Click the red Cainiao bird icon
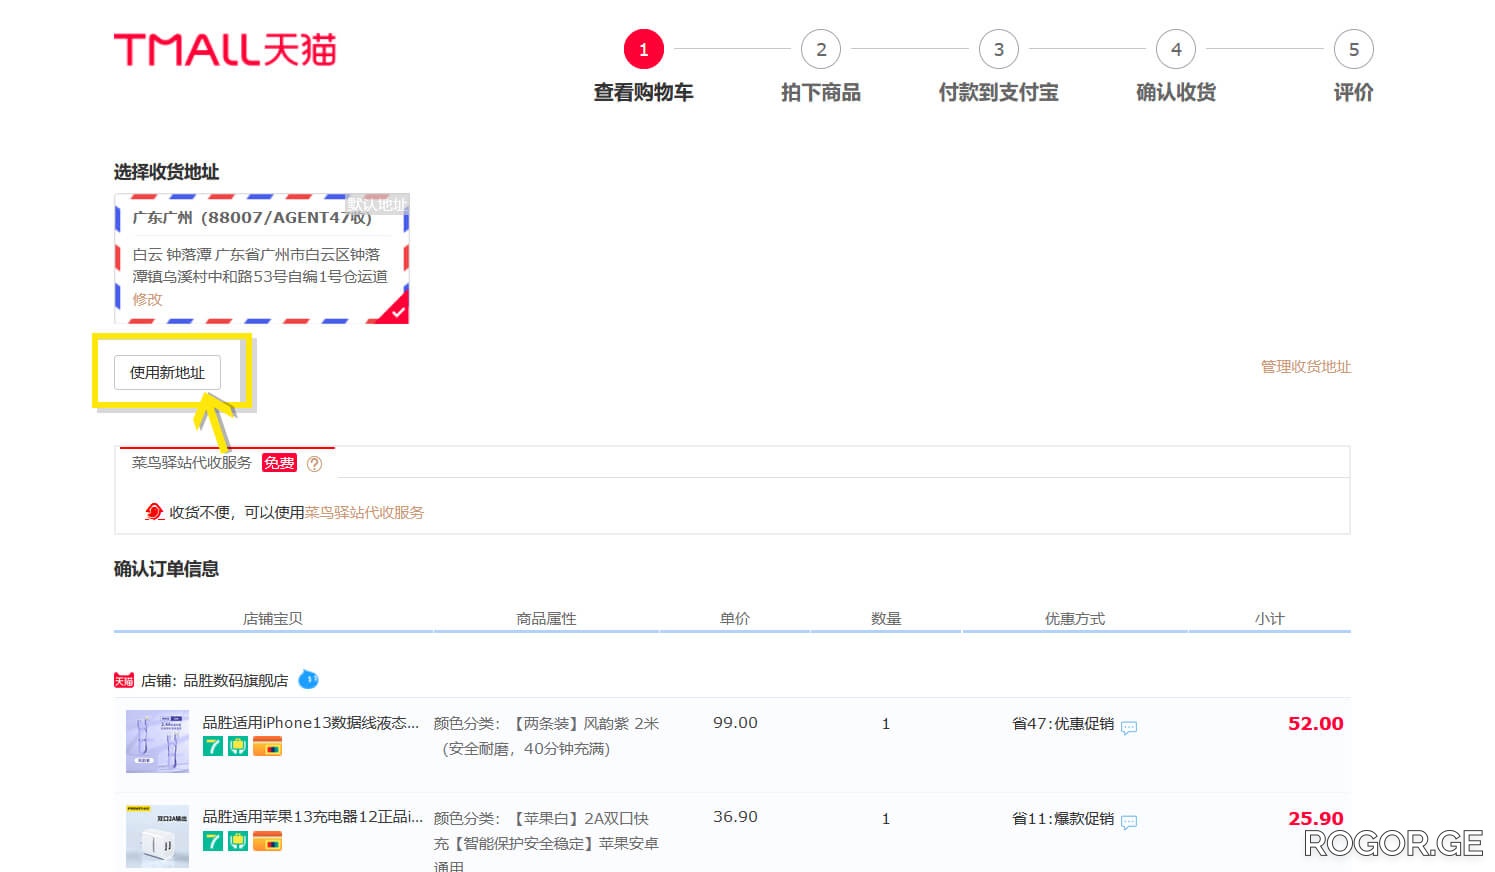1495x872 pixels. (154, 512)
